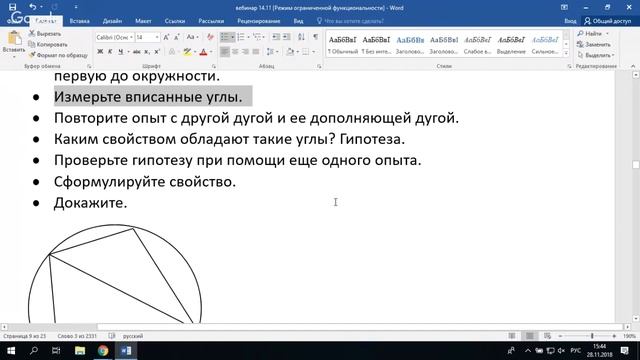Click the Replace (Заменить) button
This screenshot has width=640, height=360.
pyautogui.click(x=594, y=44)
